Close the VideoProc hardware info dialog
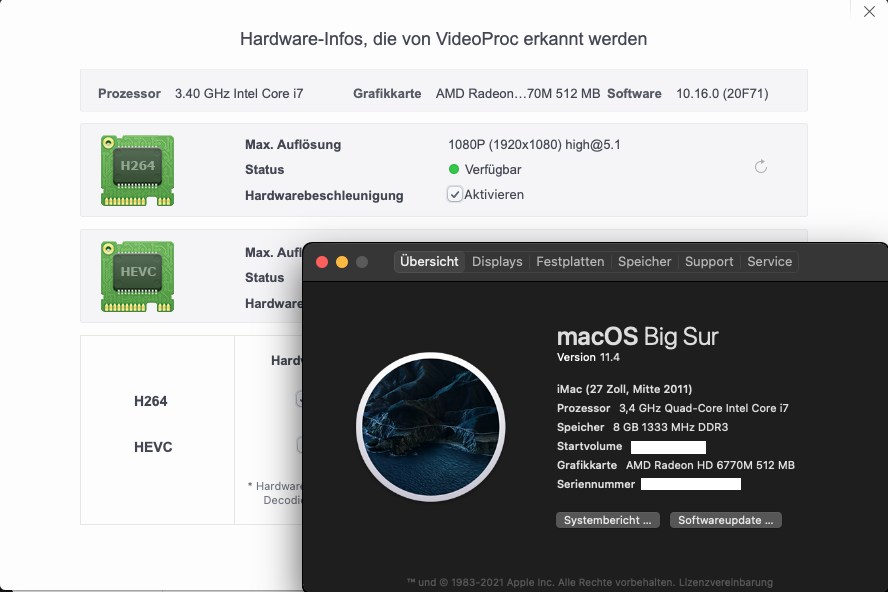This screenshot has width=888, height=592. click(x=869, y=11)
